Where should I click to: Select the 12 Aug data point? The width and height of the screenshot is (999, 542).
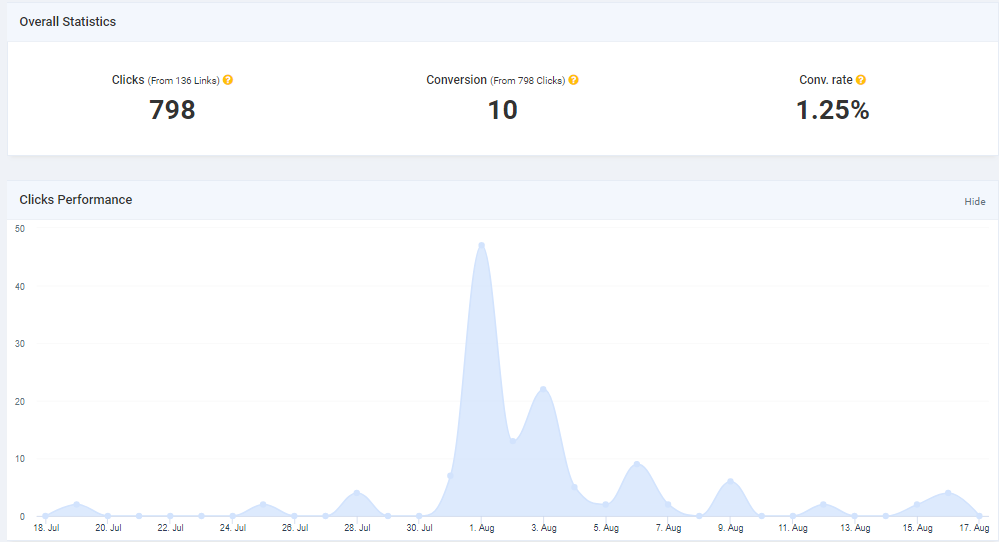click(823, 504)
